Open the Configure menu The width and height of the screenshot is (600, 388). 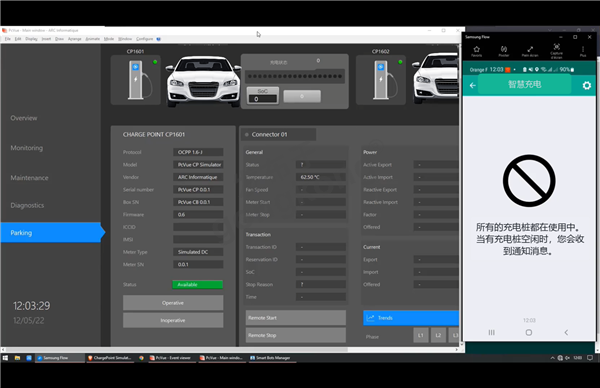tap(144, 39)
